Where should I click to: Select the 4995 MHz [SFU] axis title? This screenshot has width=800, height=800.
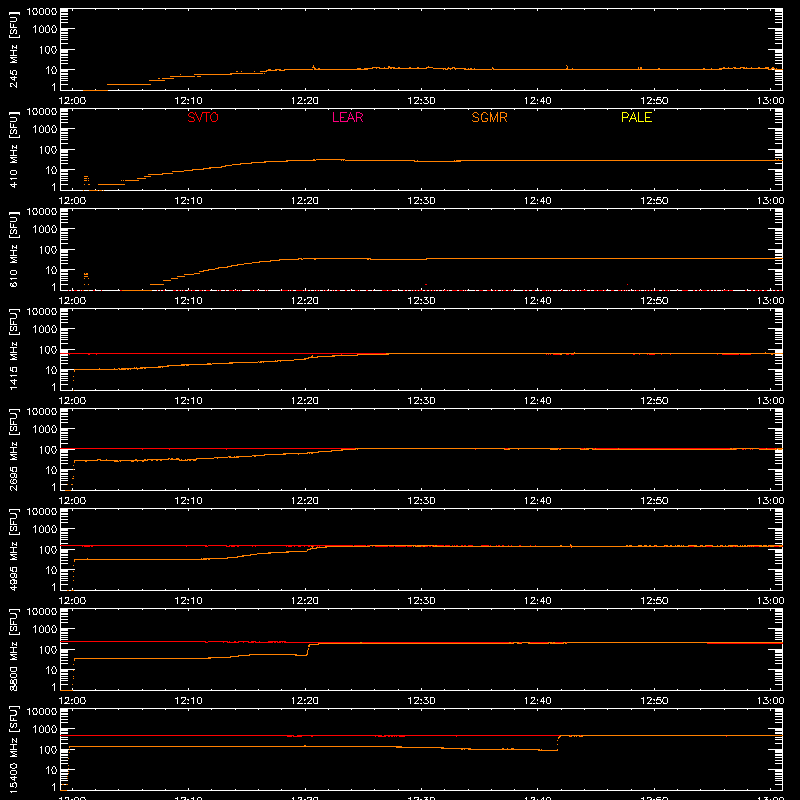(14, 550)
